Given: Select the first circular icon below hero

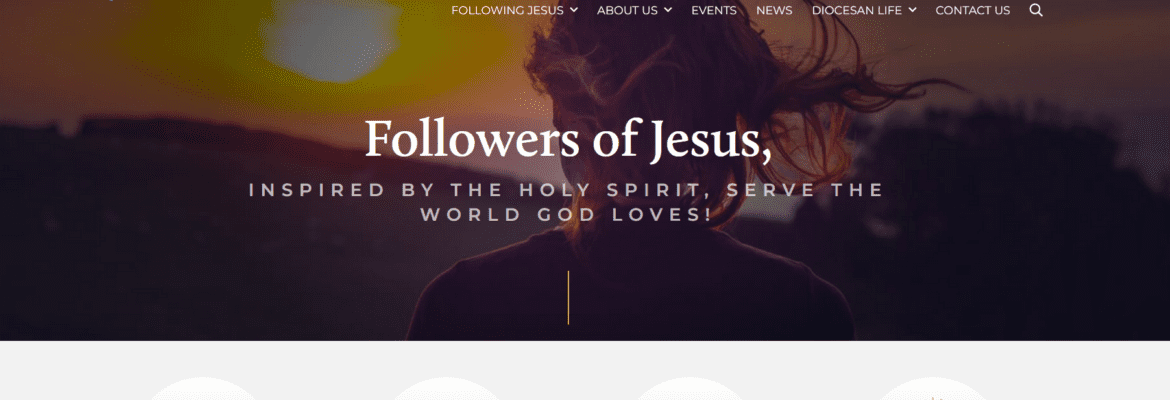Looking at the screenshot, I should pyautogui.click(x=203, y=389).
